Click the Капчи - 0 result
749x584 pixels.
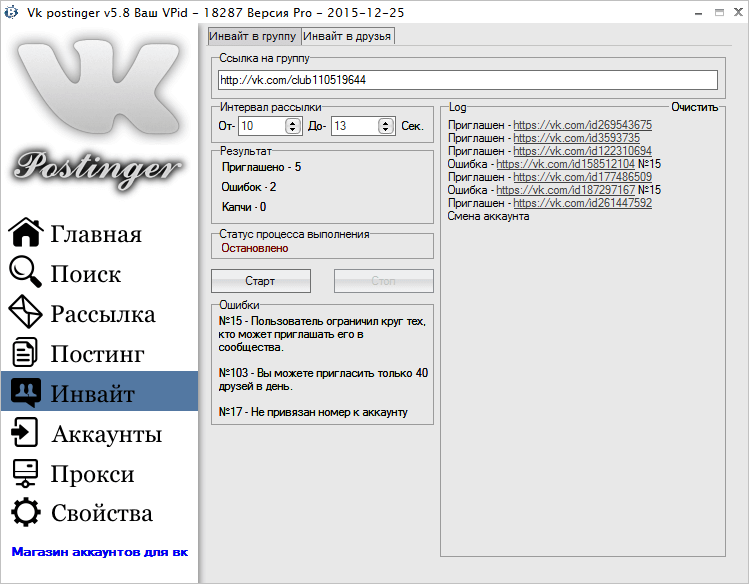click(244, 207)
